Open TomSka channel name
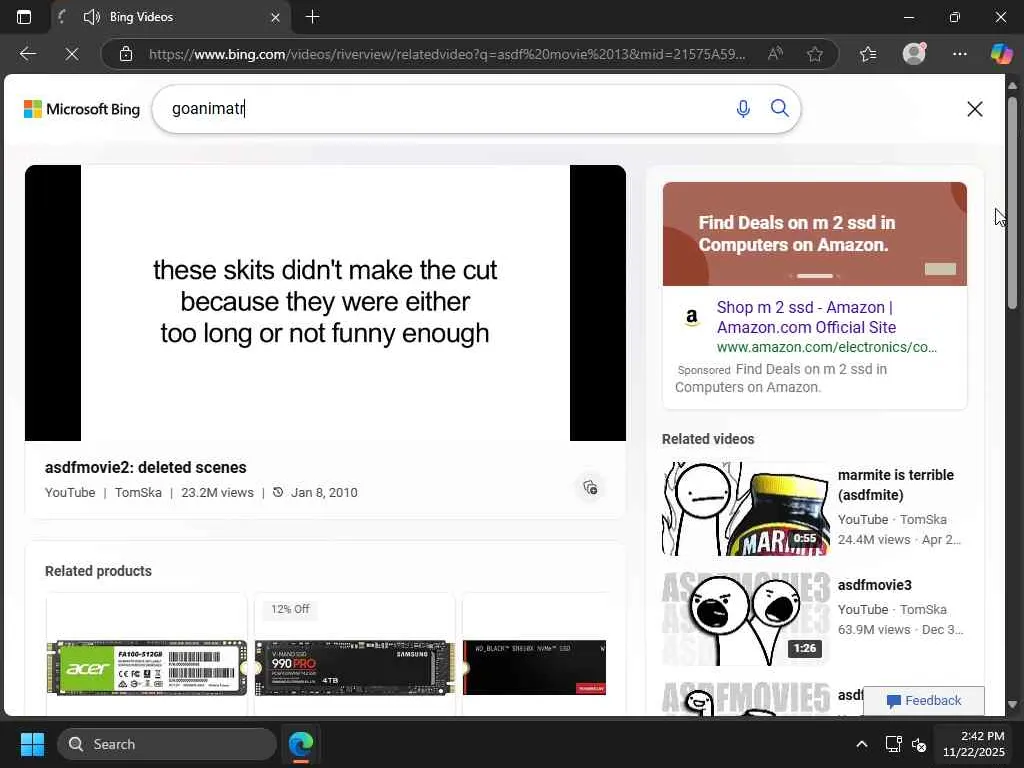This screenshot has height=768, width=1024. 138,492
